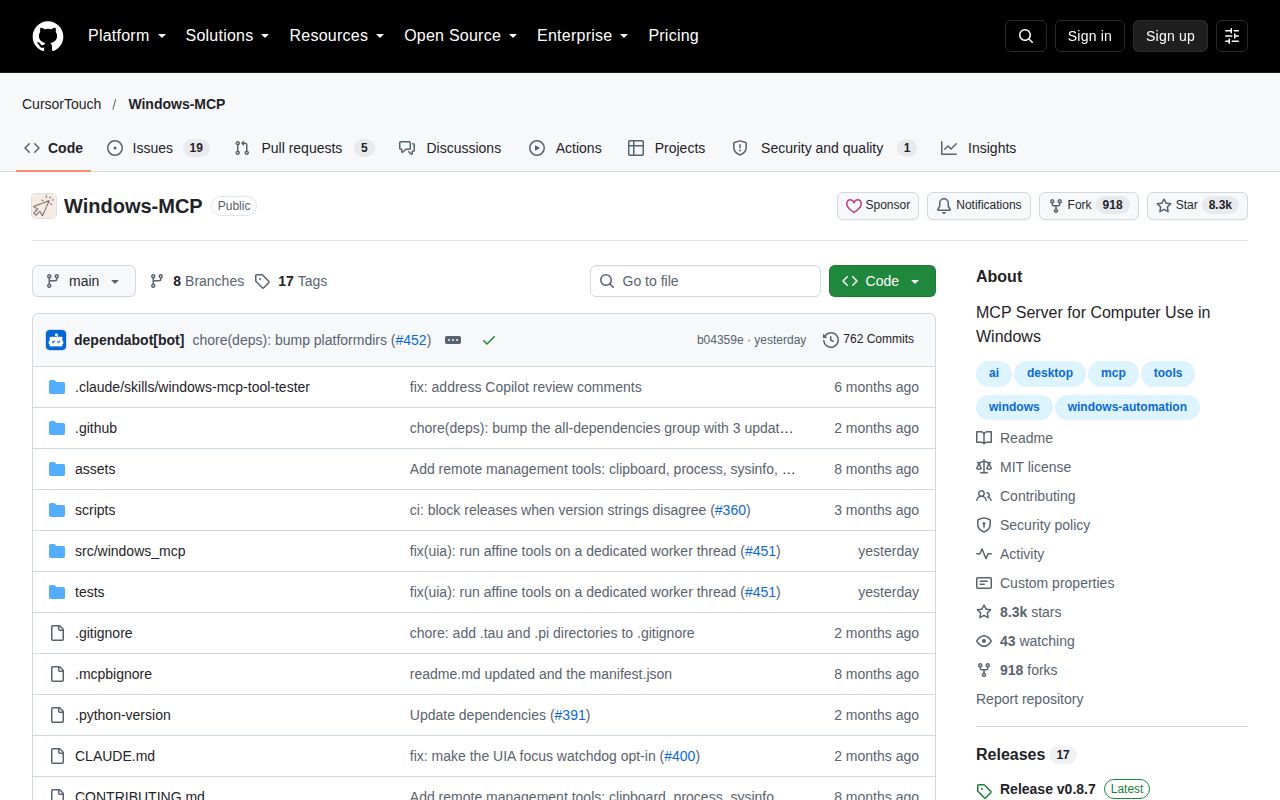Click the MIT license scale icon

(x=984, y=467)
